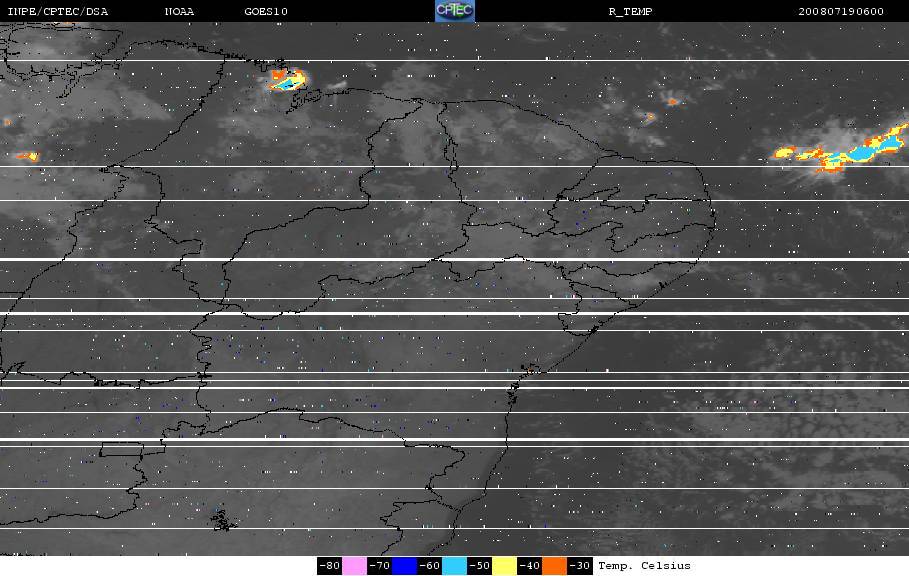Click the CPTEC logo in the header
The image size is (909, 576).
click(x=455, y=11)
